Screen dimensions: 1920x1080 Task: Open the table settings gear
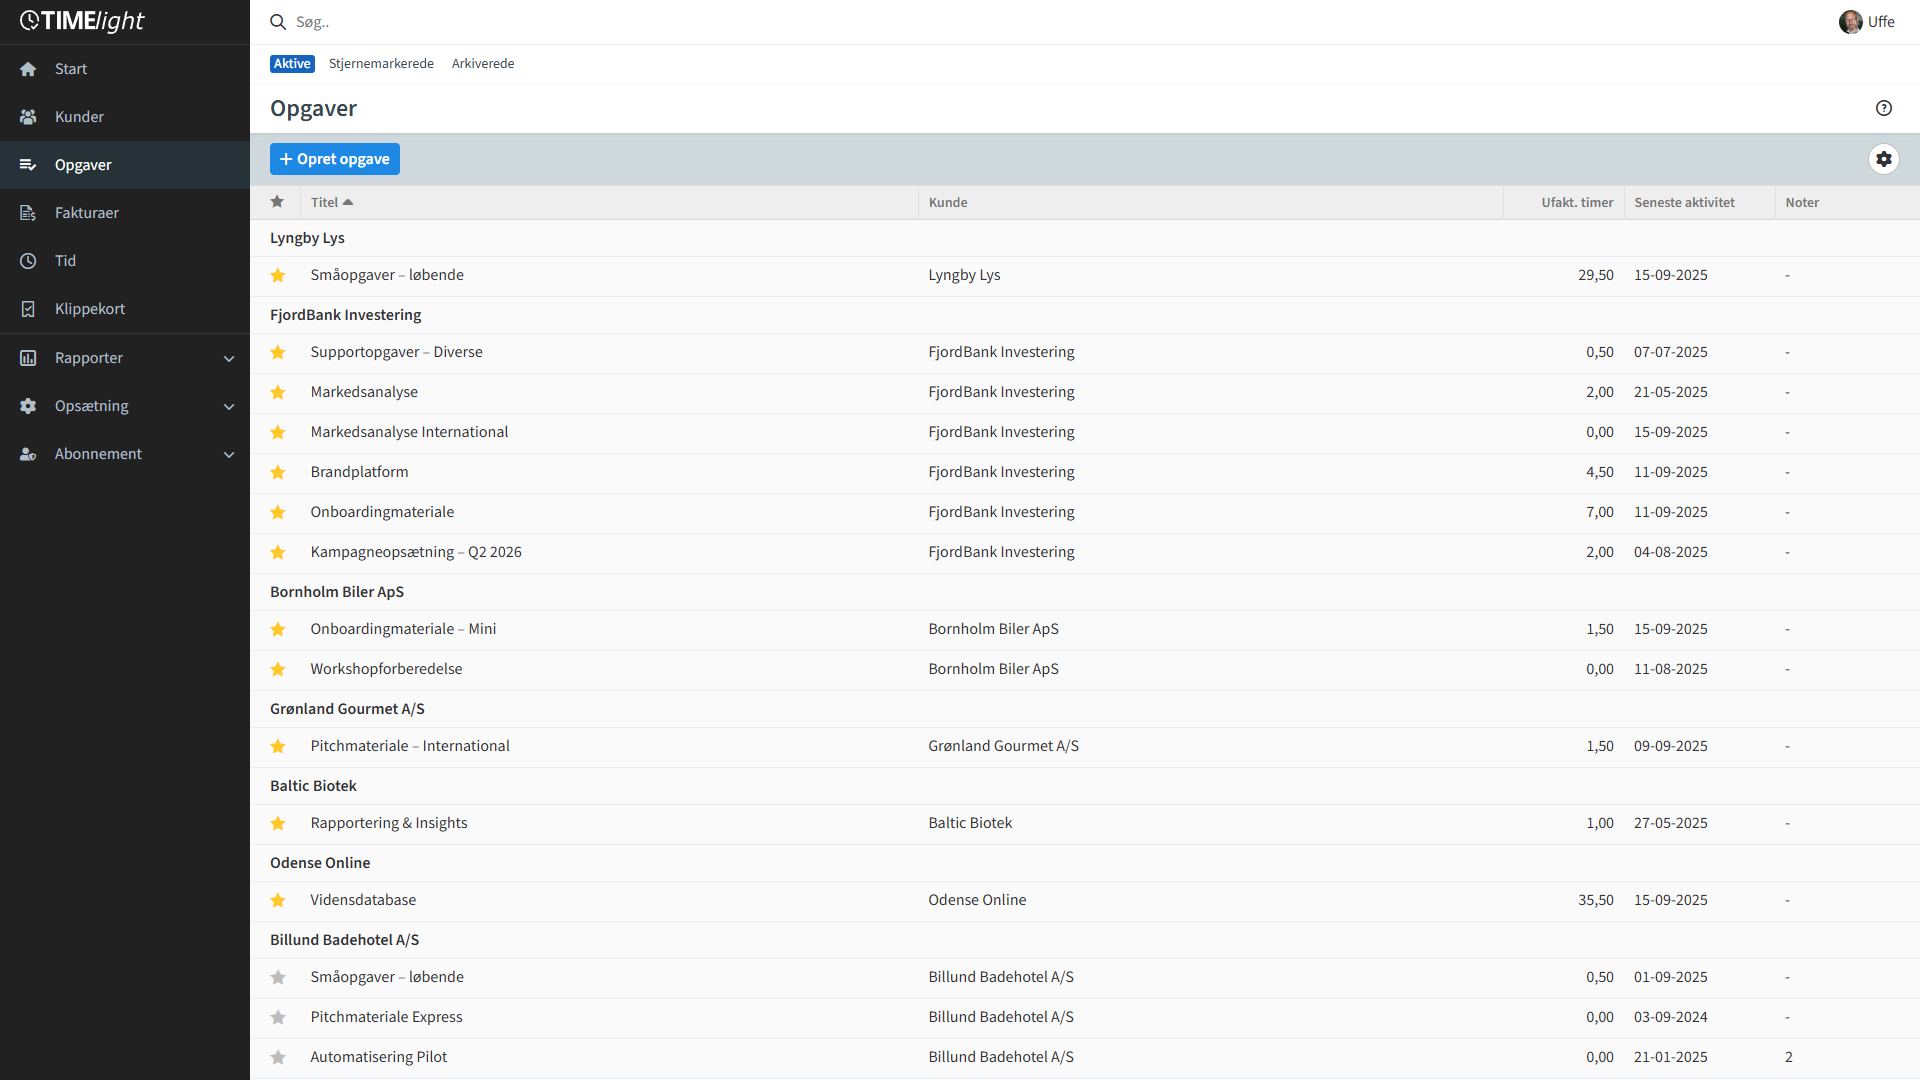[1883, 159]
